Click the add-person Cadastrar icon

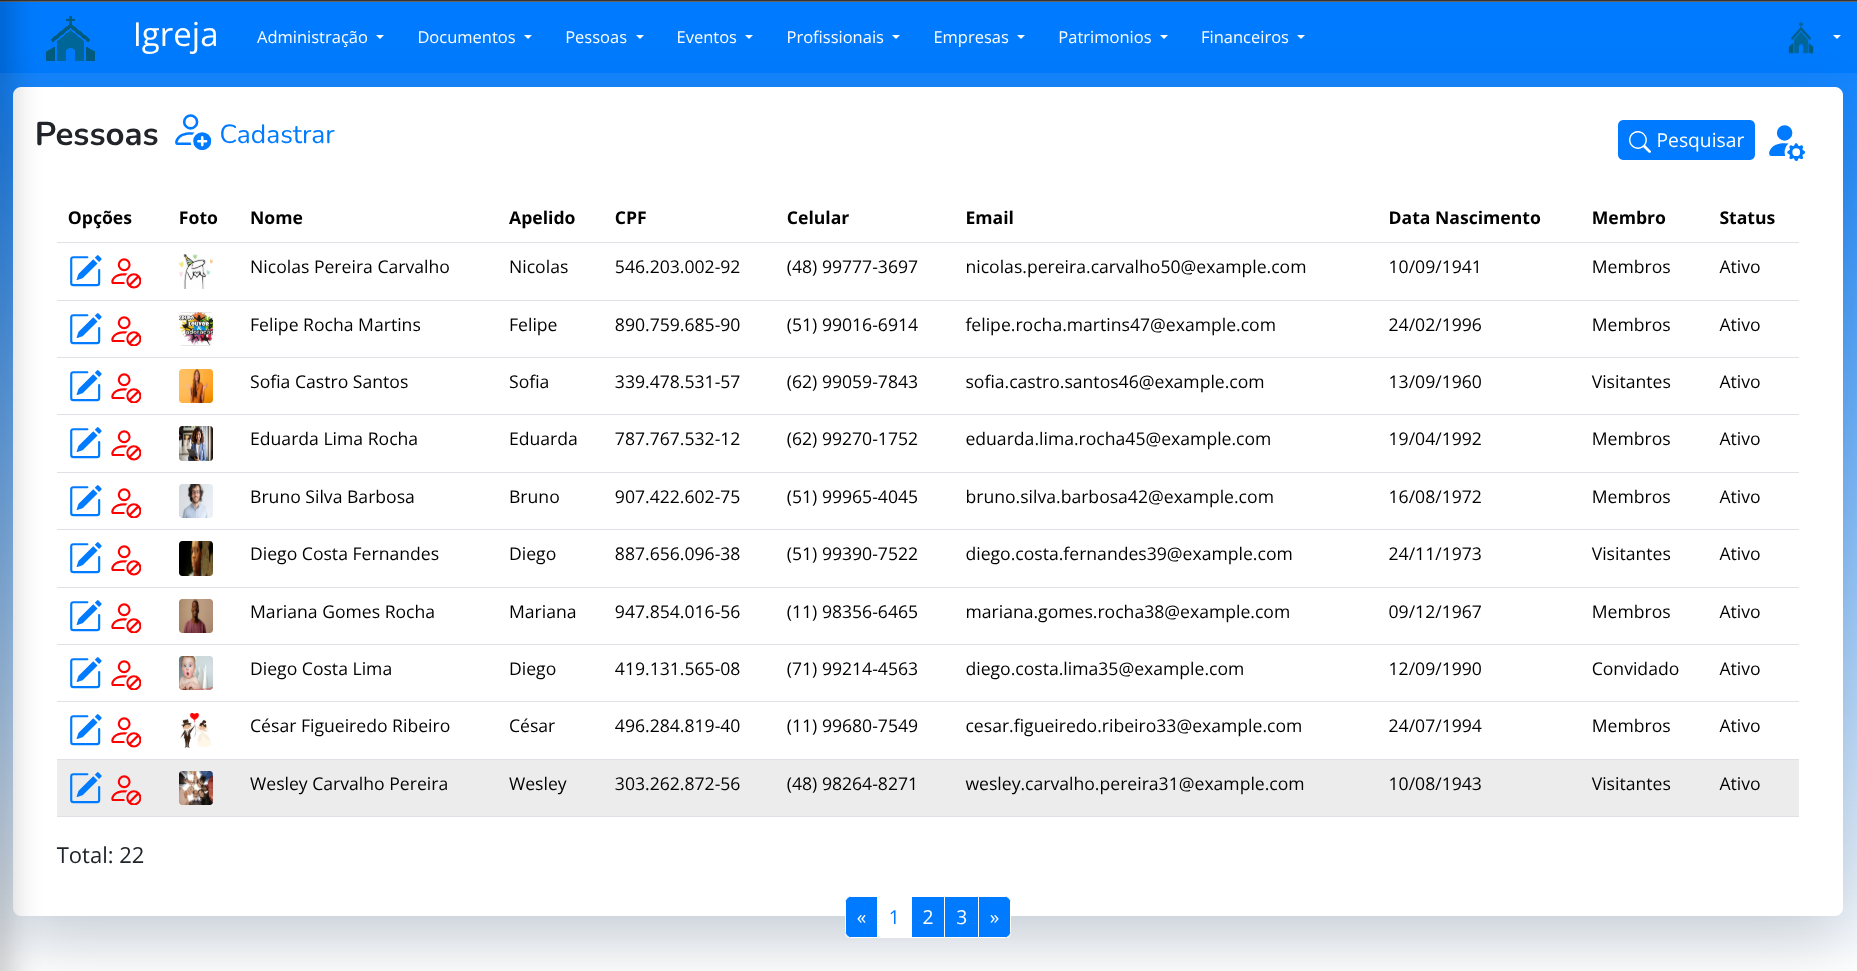click(192, 132)
